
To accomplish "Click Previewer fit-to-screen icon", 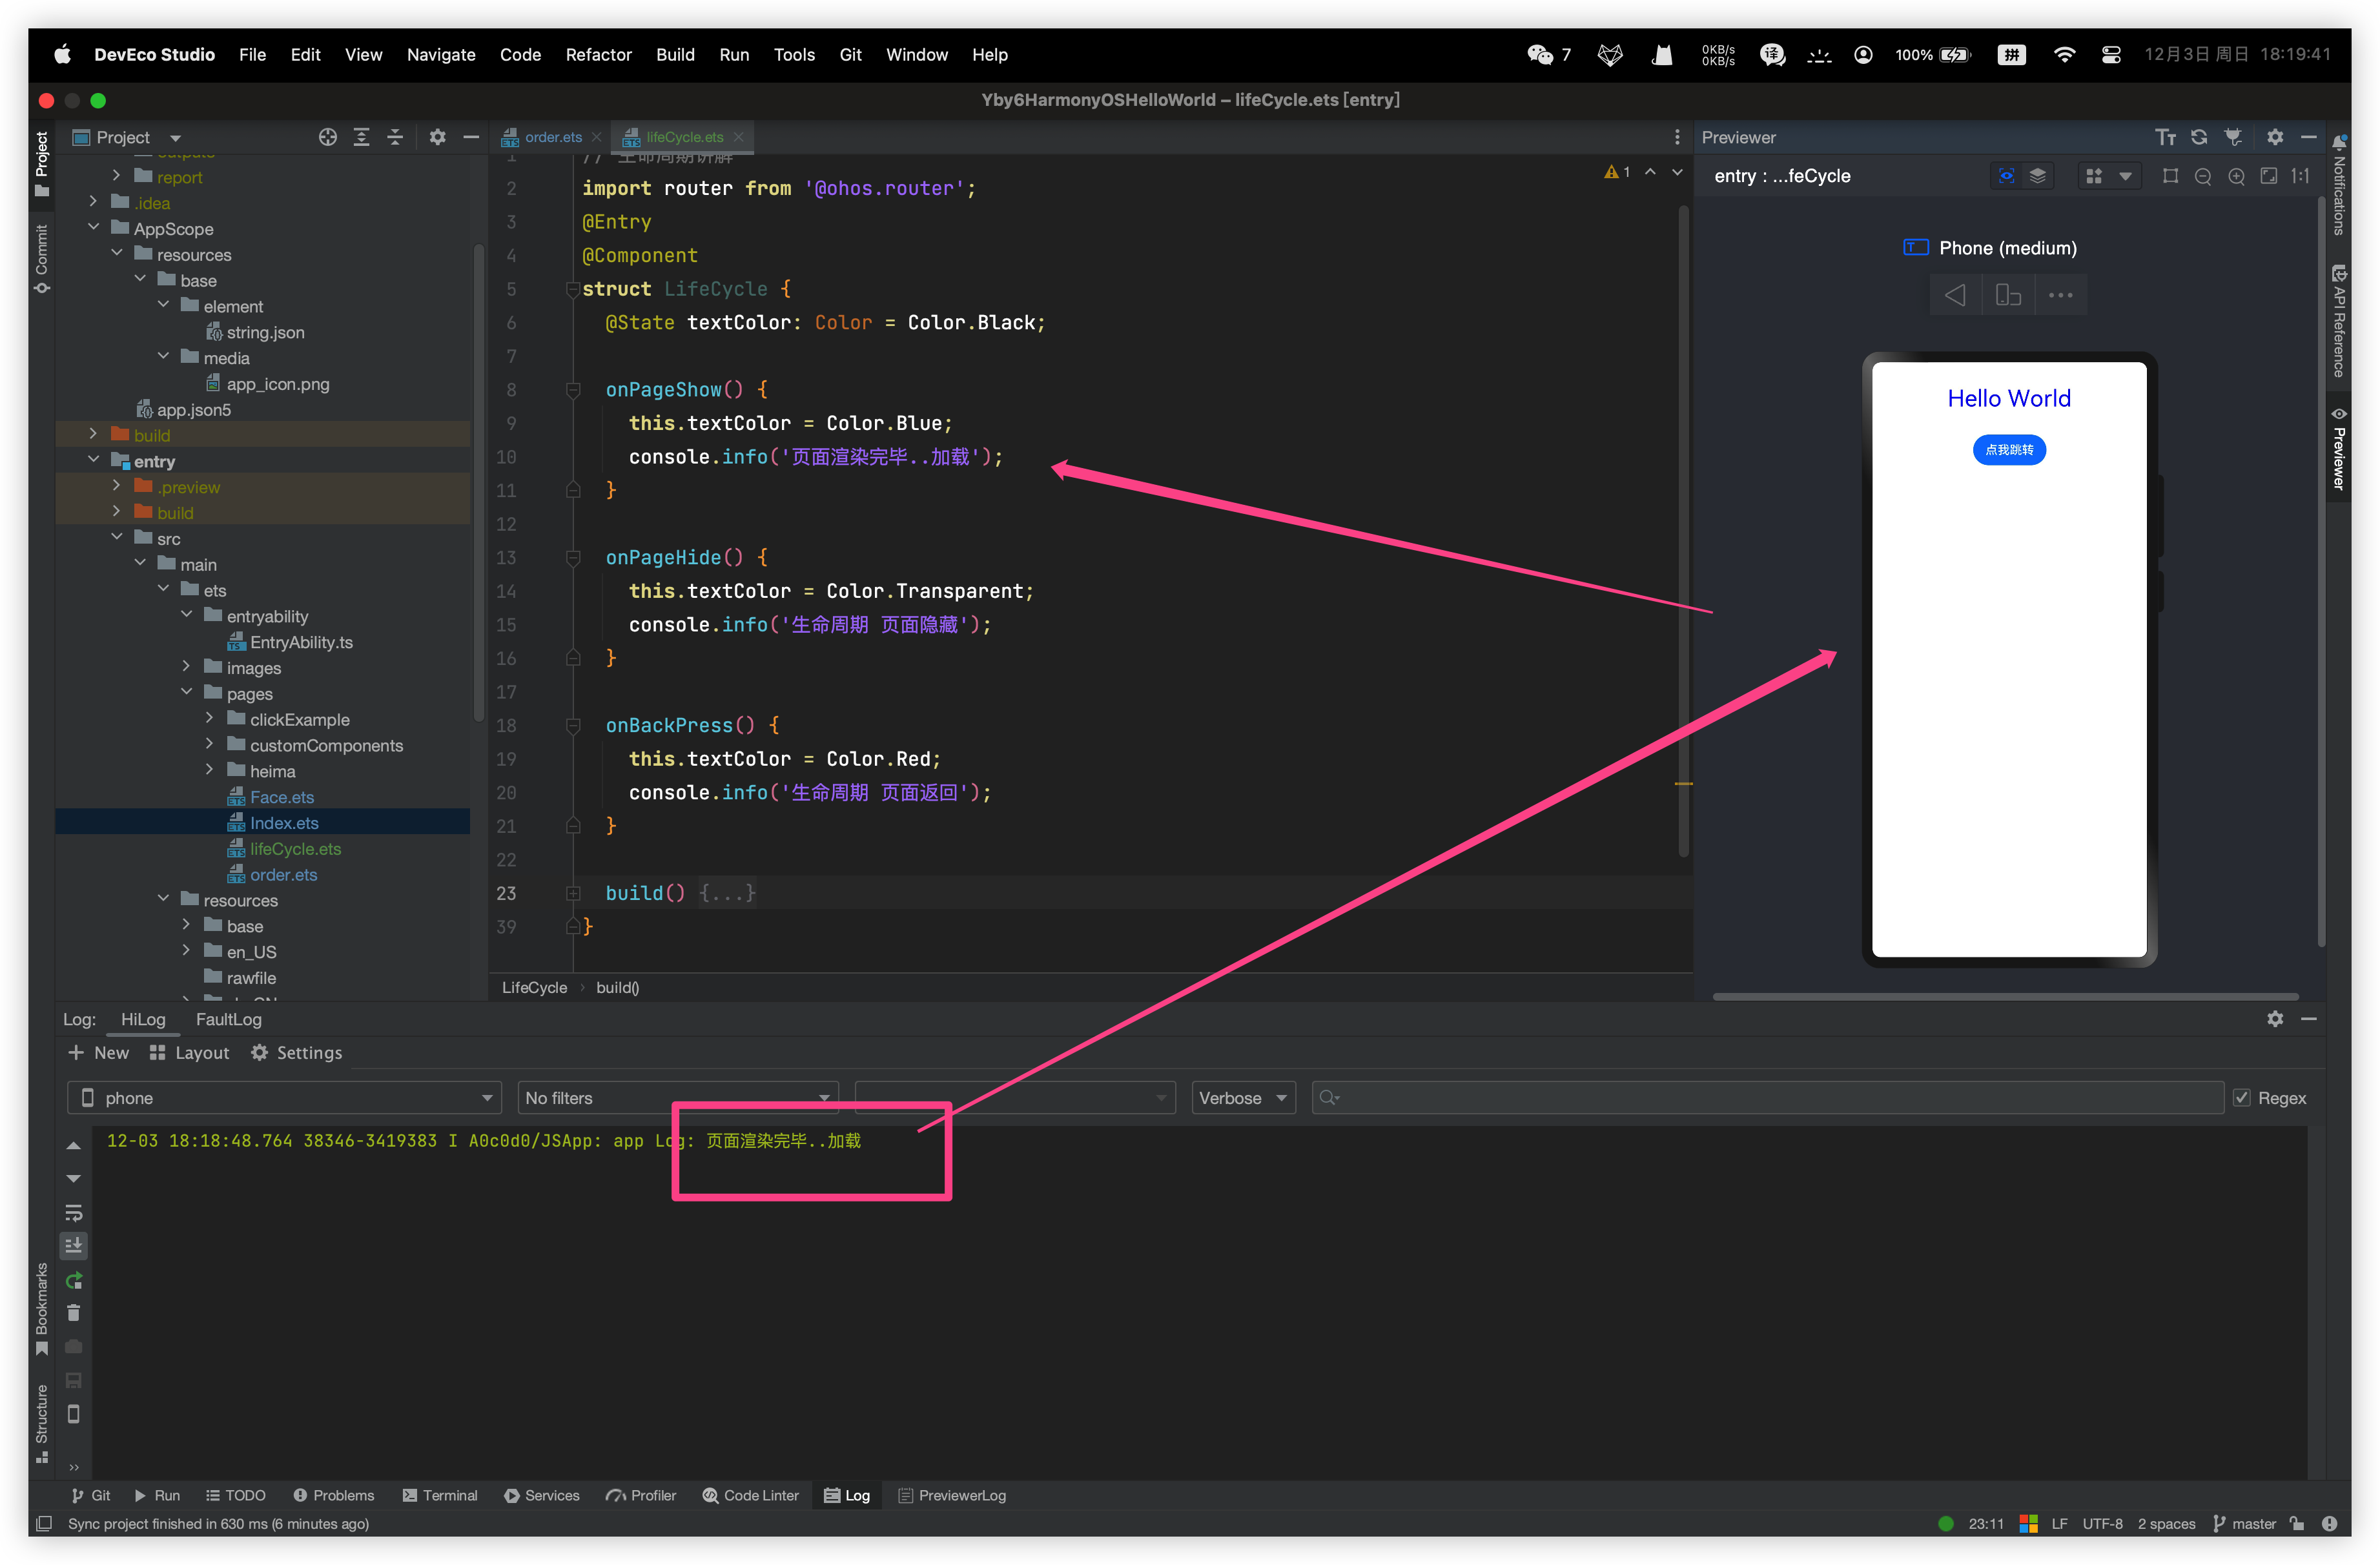I will [x=2270, y=176].
